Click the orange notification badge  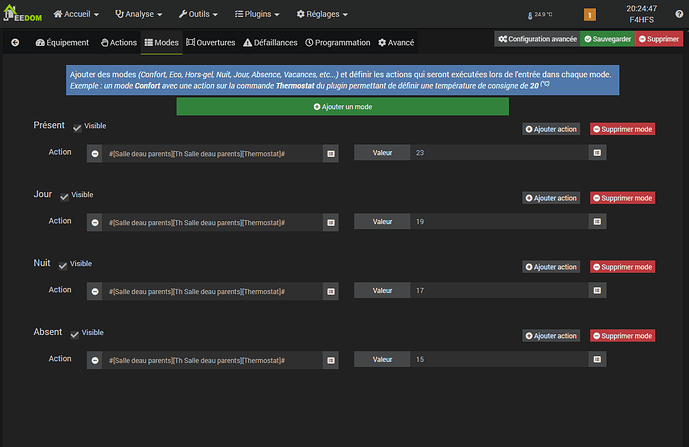point(590,15)
